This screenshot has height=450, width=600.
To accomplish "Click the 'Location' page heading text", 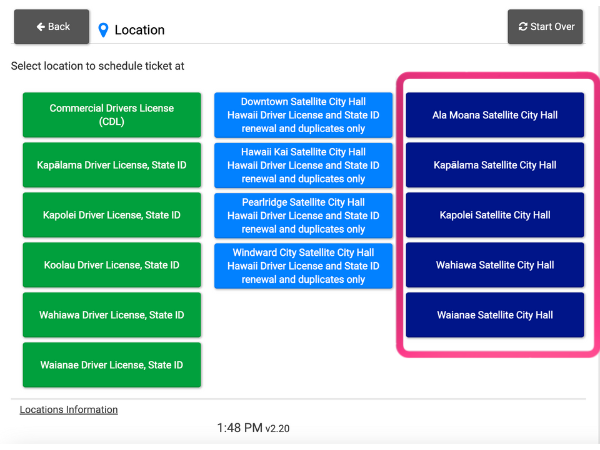I will point(140,30).
